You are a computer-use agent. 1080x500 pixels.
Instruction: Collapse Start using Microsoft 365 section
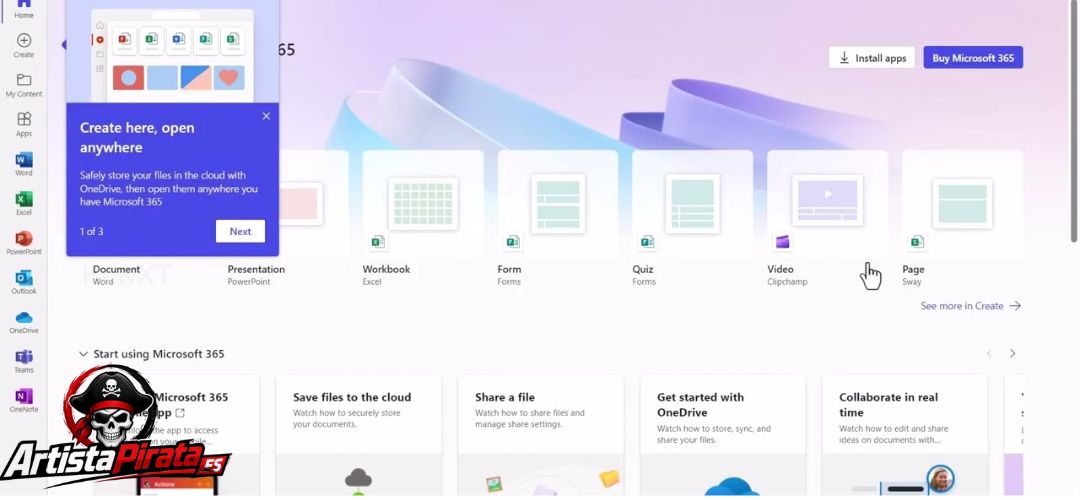[x=83, y=354]
